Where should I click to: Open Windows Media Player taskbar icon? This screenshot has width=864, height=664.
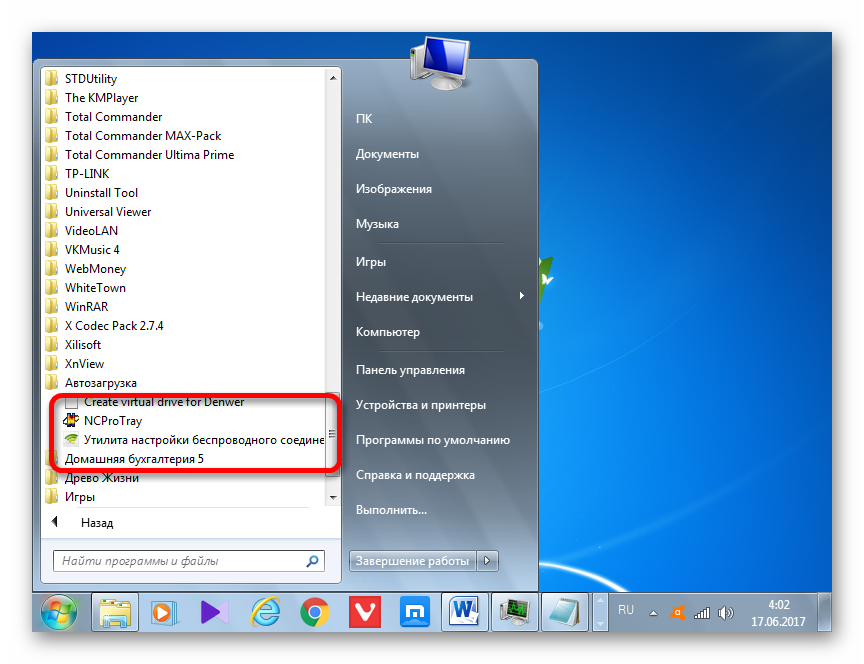pyautogui.click(x=164, y=612)
